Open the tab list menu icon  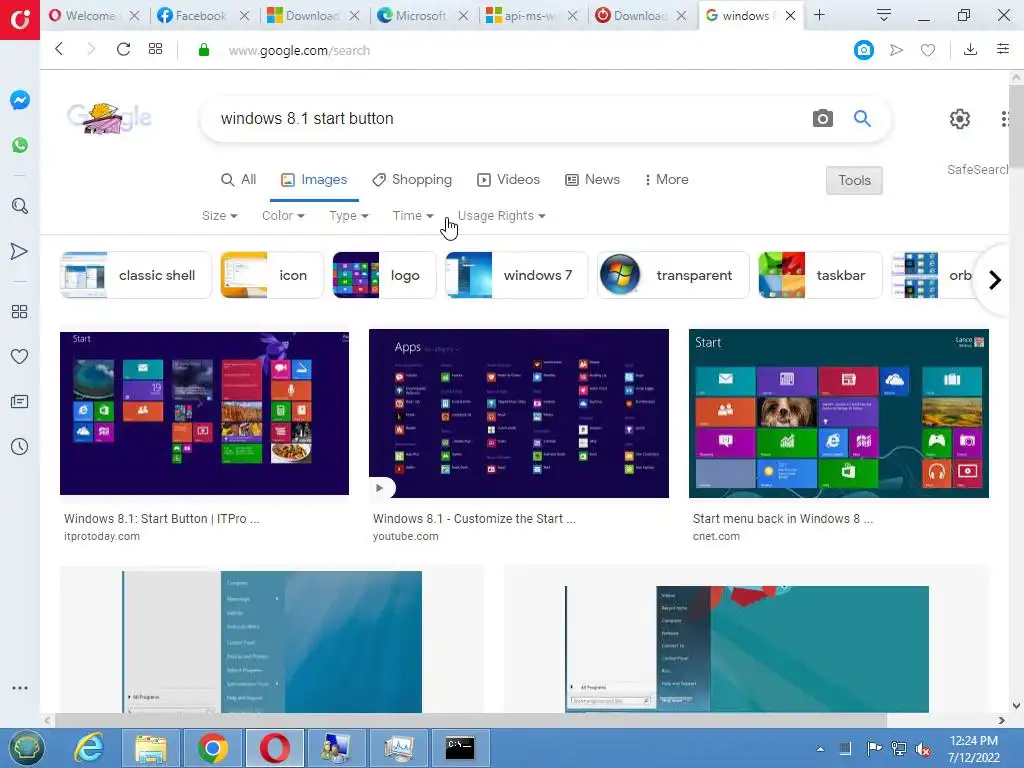click(884, 15)
